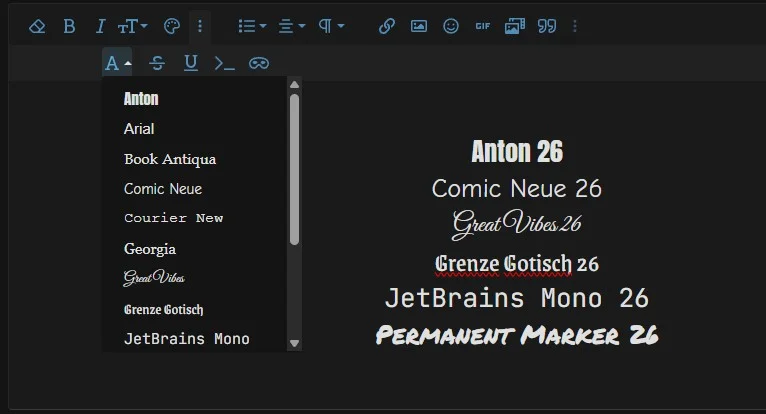The image size is (766, 414).
Task: Click the blue more options dots
Action: click(x=200, y=26)
